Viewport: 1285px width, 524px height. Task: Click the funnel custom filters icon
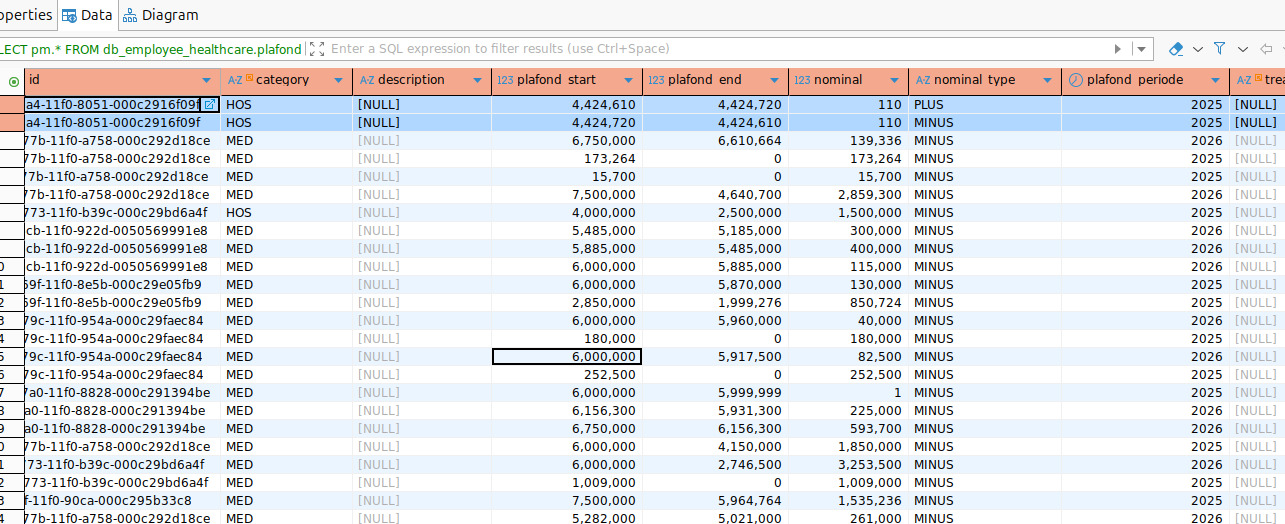(1219, 49)
